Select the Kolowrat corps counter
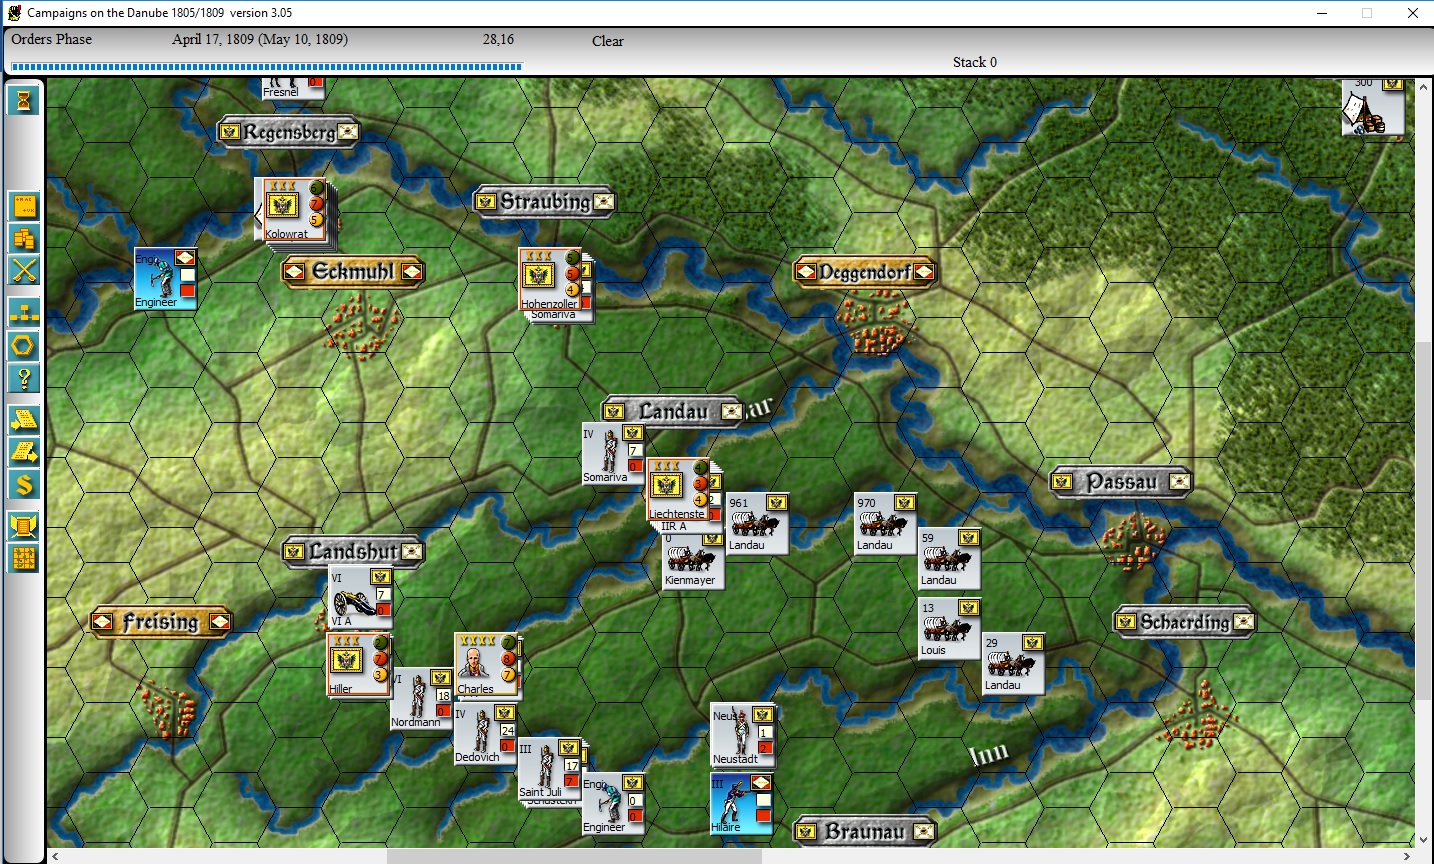The image size is (1434, 864). tap(294, 209)
